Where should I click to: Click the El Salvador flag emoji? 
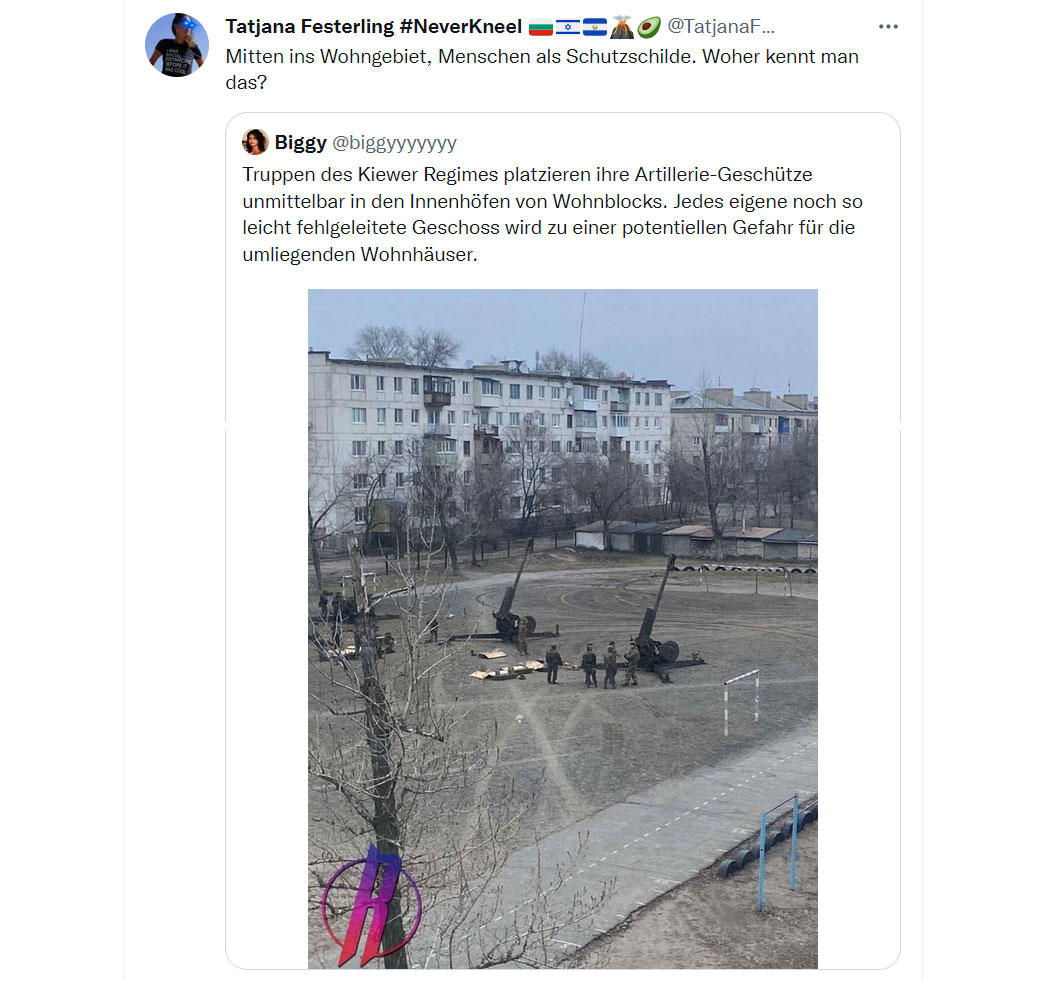595,27
